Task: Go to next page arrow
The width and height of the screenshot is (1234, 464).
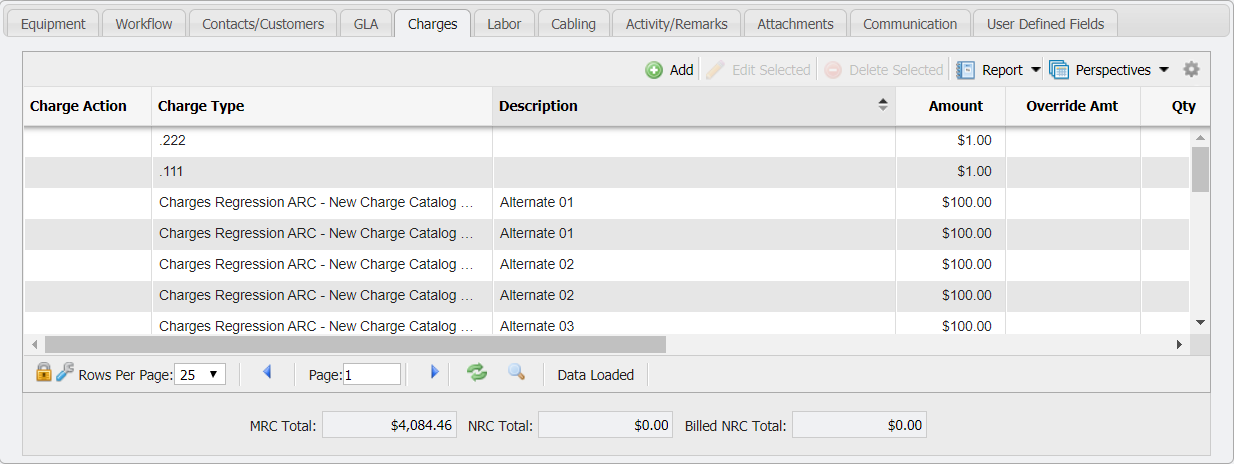Action: point(434,373)
